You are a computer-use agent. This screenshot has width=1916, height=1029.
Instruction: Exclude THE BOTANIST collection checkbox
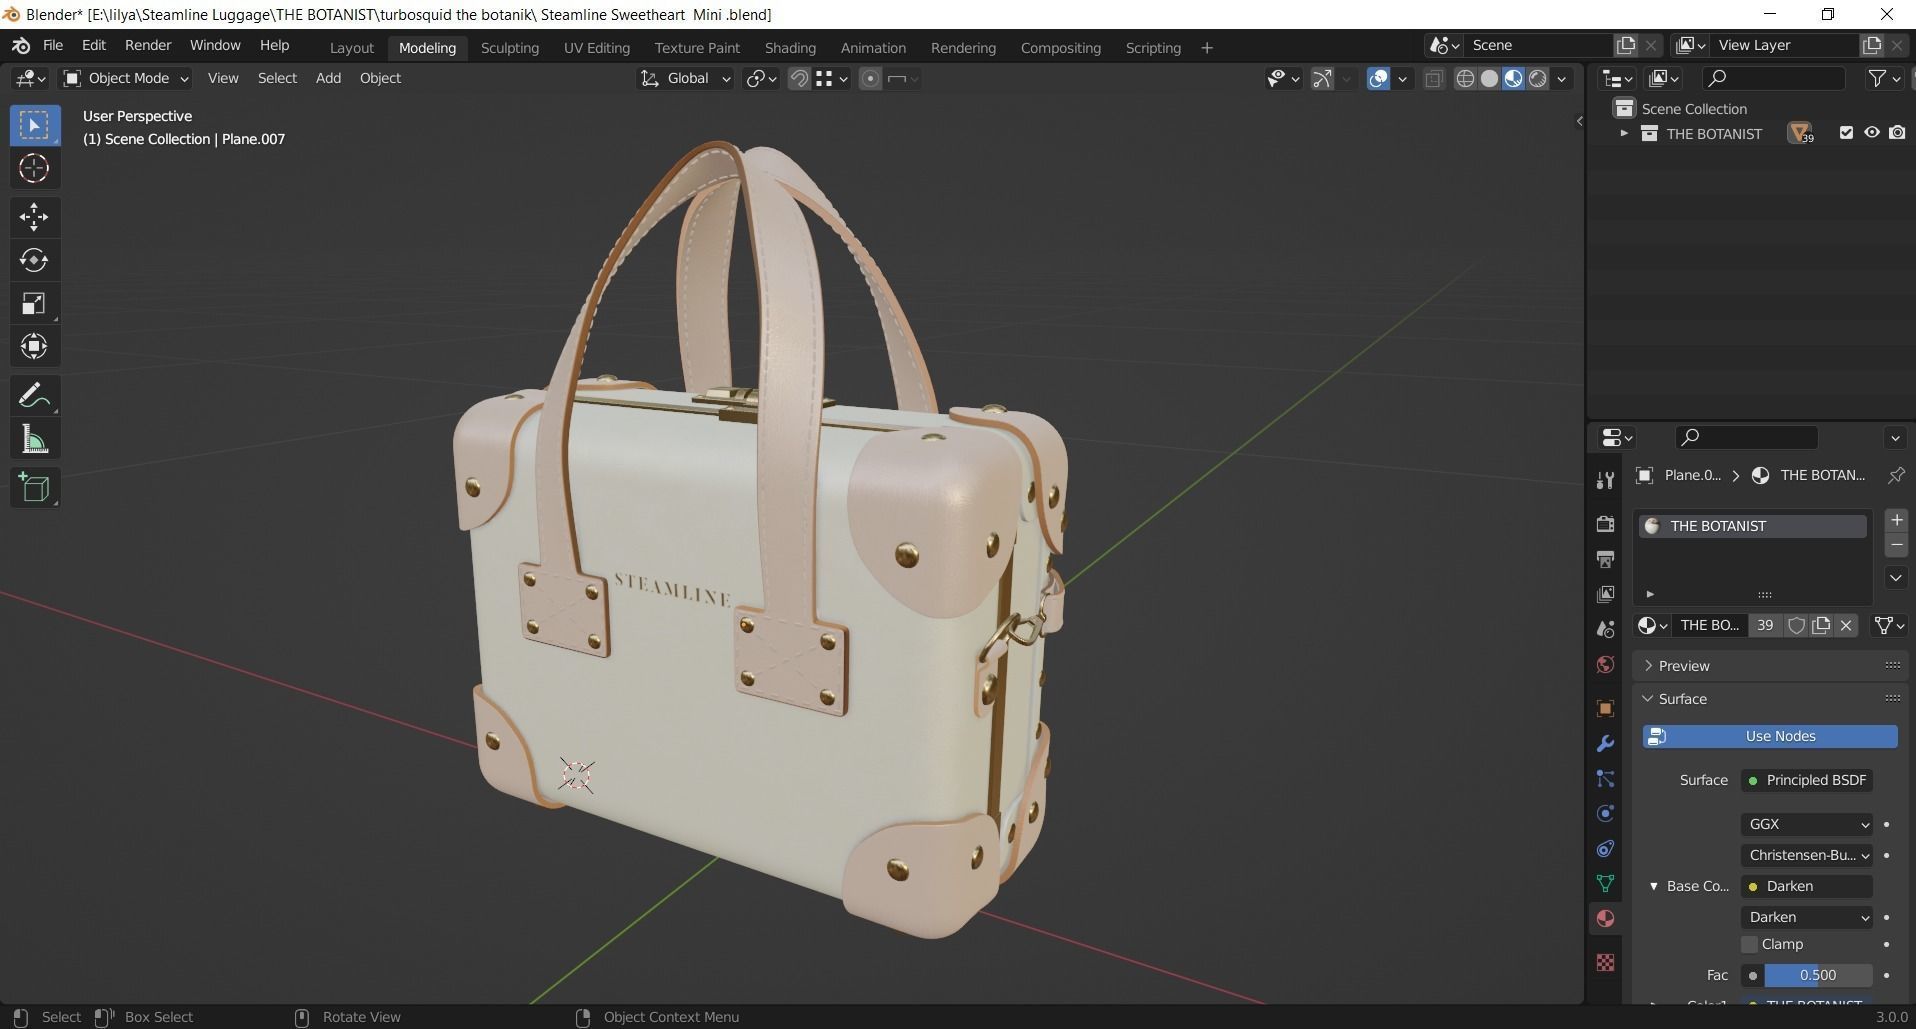click(1846, 133)
